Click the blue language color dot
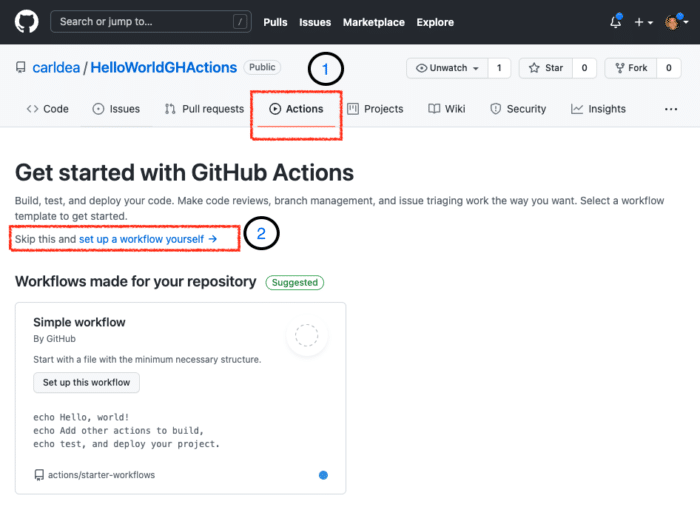 pos(323,475)
